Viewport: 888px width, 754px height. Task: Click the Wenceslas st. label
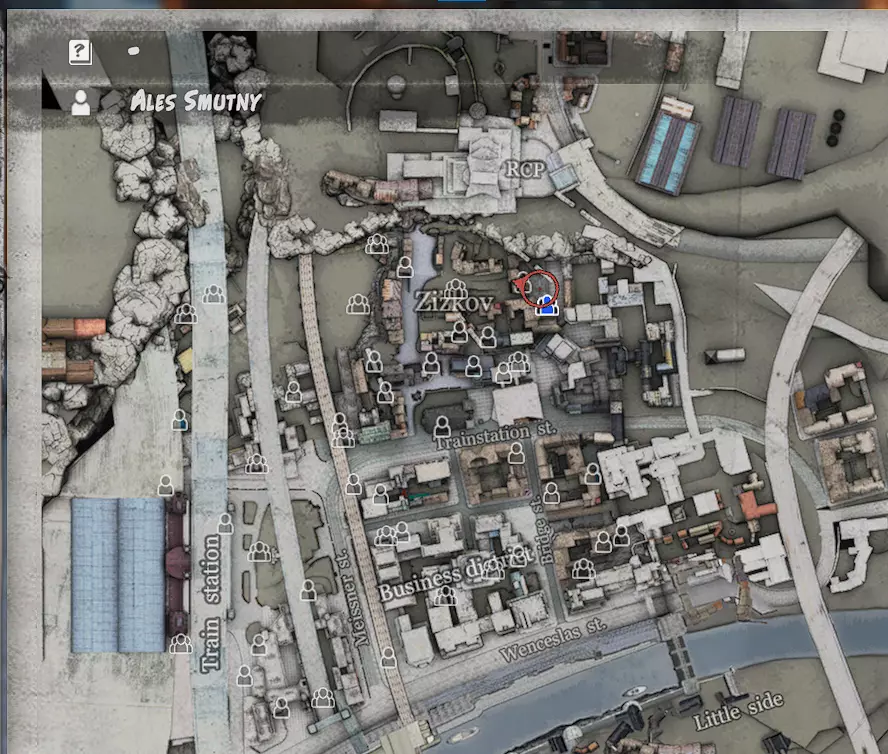553,640
